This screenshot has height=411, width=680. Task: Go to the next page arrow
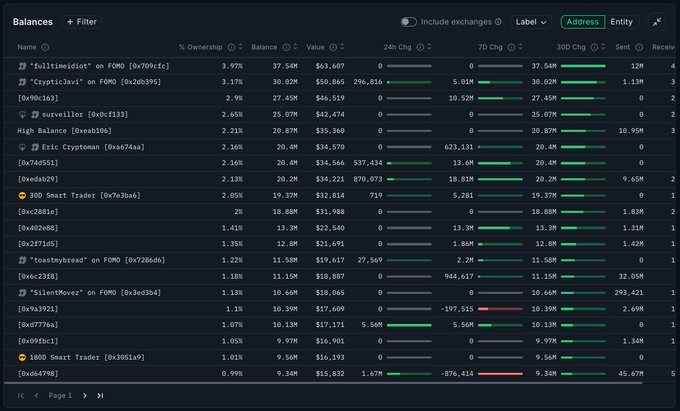pyautogui.click(x=85, y=395)
